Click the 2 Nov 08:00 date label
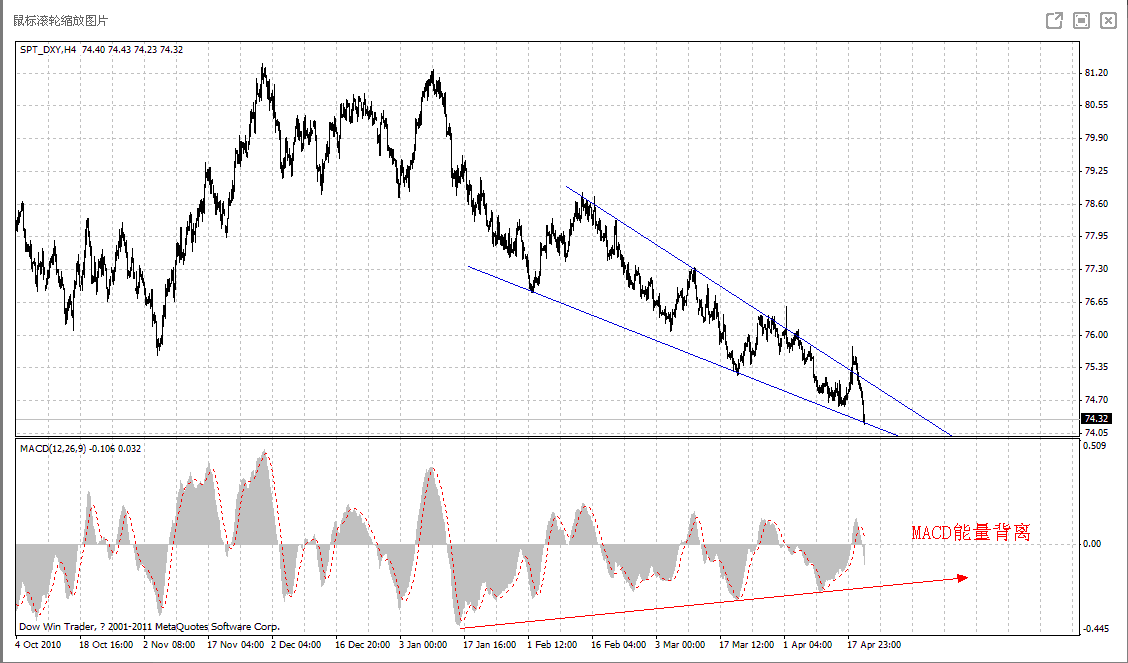This screenshot has width=1128, height=663. [169, 644]
